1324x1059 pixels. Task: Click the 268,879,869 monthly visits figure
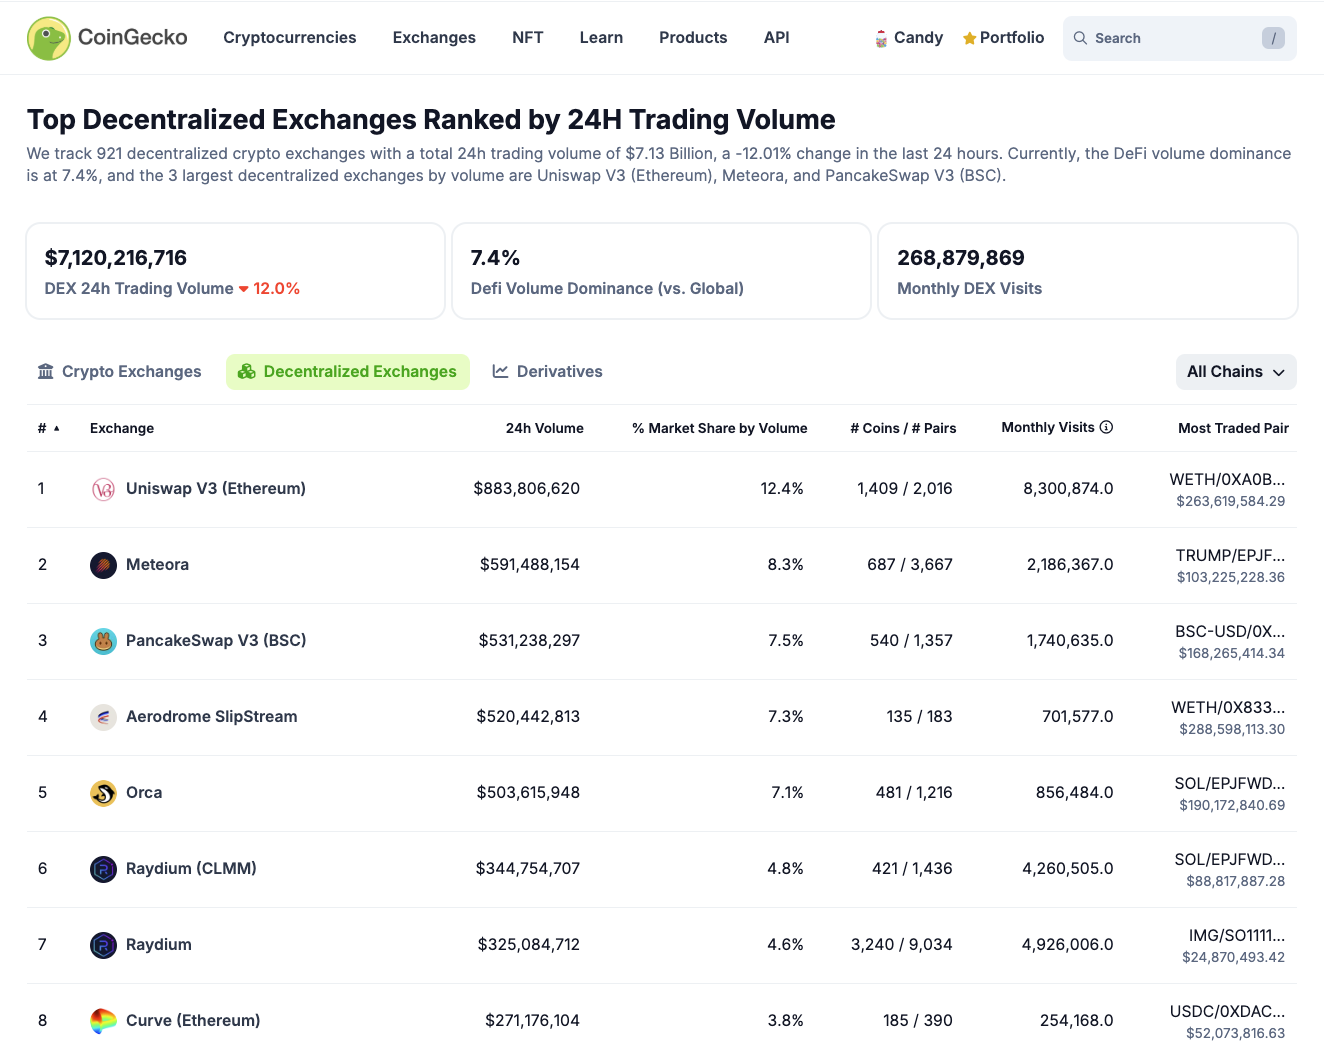coord(961,258)
